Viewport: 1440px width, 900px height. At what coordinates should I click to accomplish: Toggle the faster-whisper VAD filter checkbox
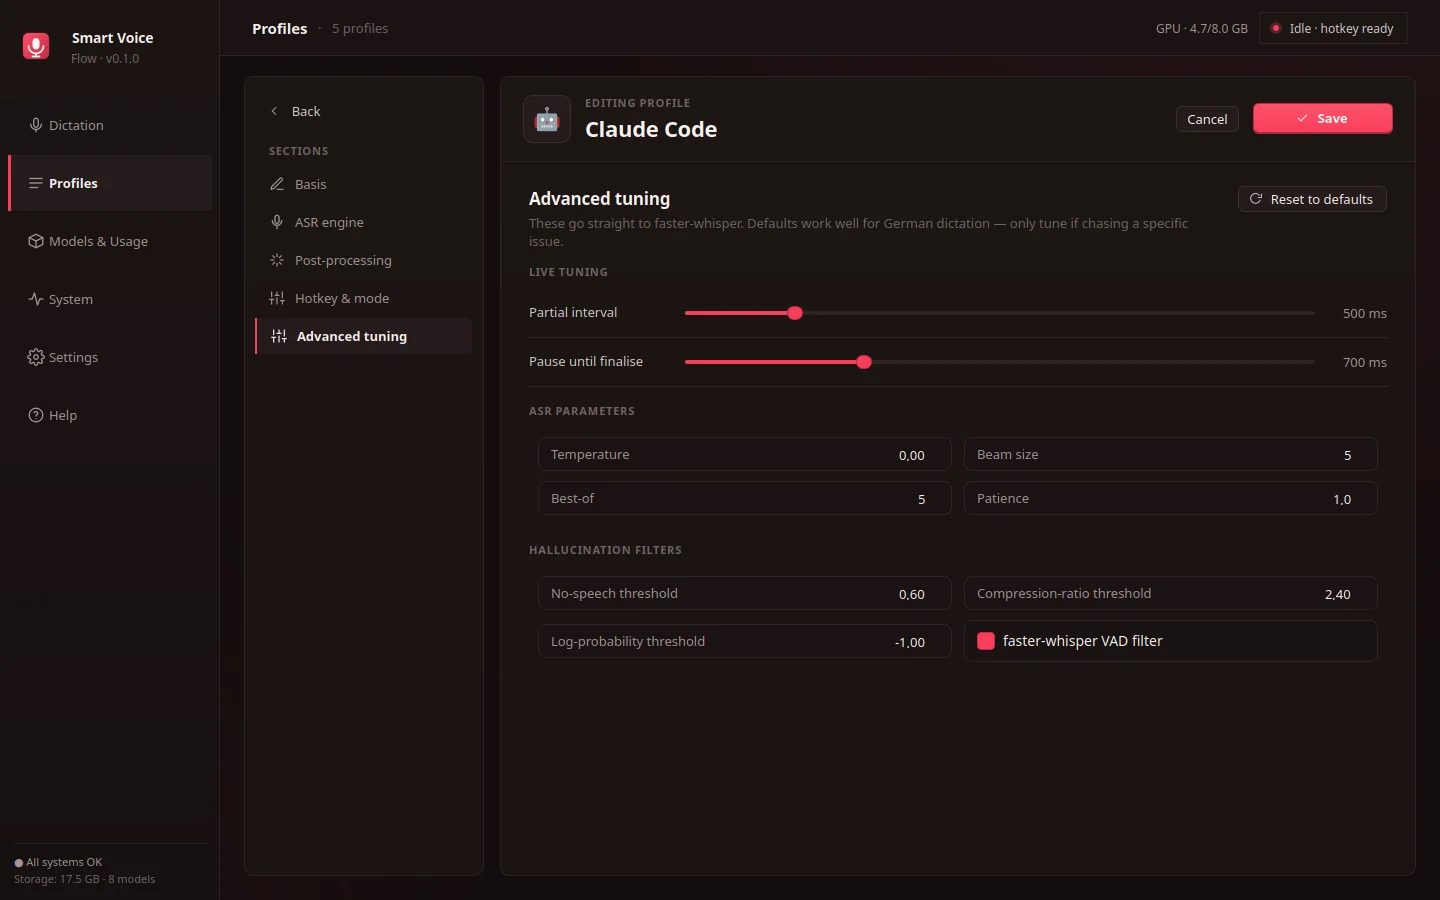(x=986, y=641)
